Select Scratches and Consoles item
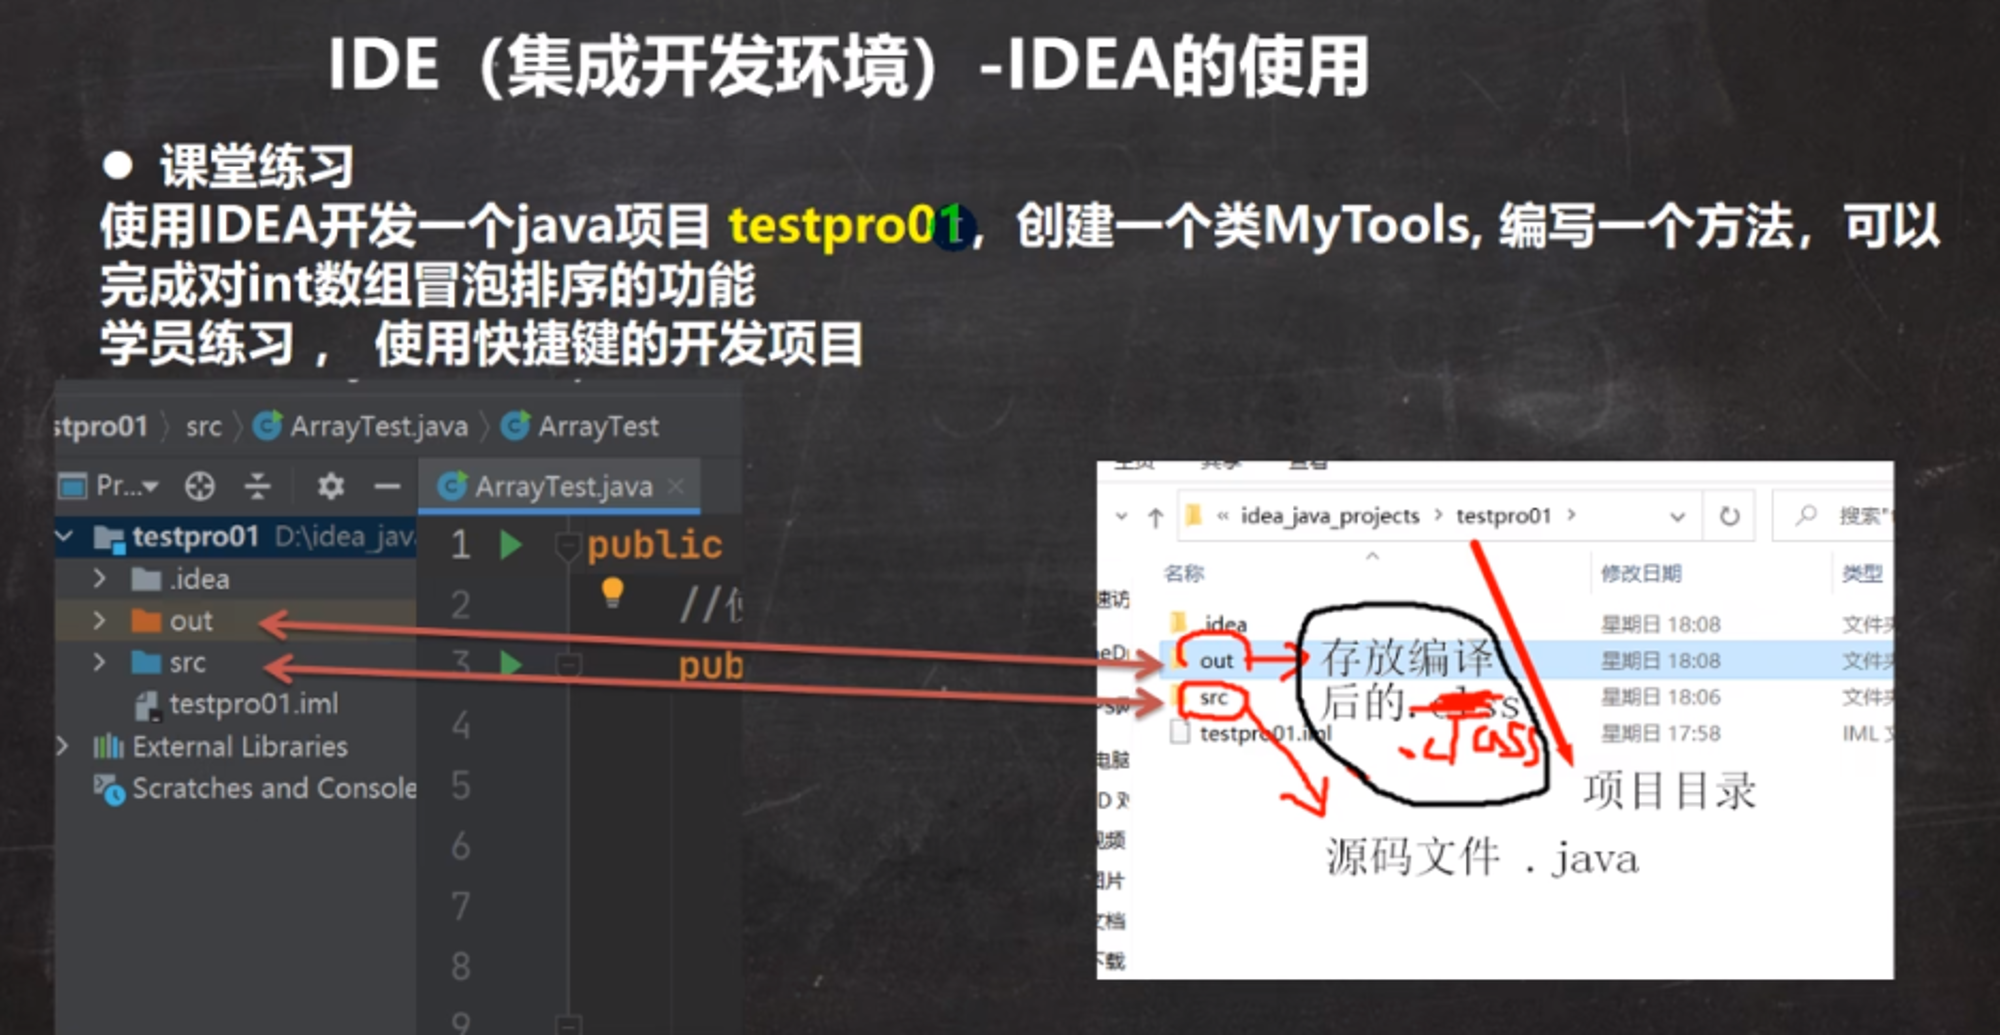The width and height of the screenshot is (2000, 1035). click(256, 789)
